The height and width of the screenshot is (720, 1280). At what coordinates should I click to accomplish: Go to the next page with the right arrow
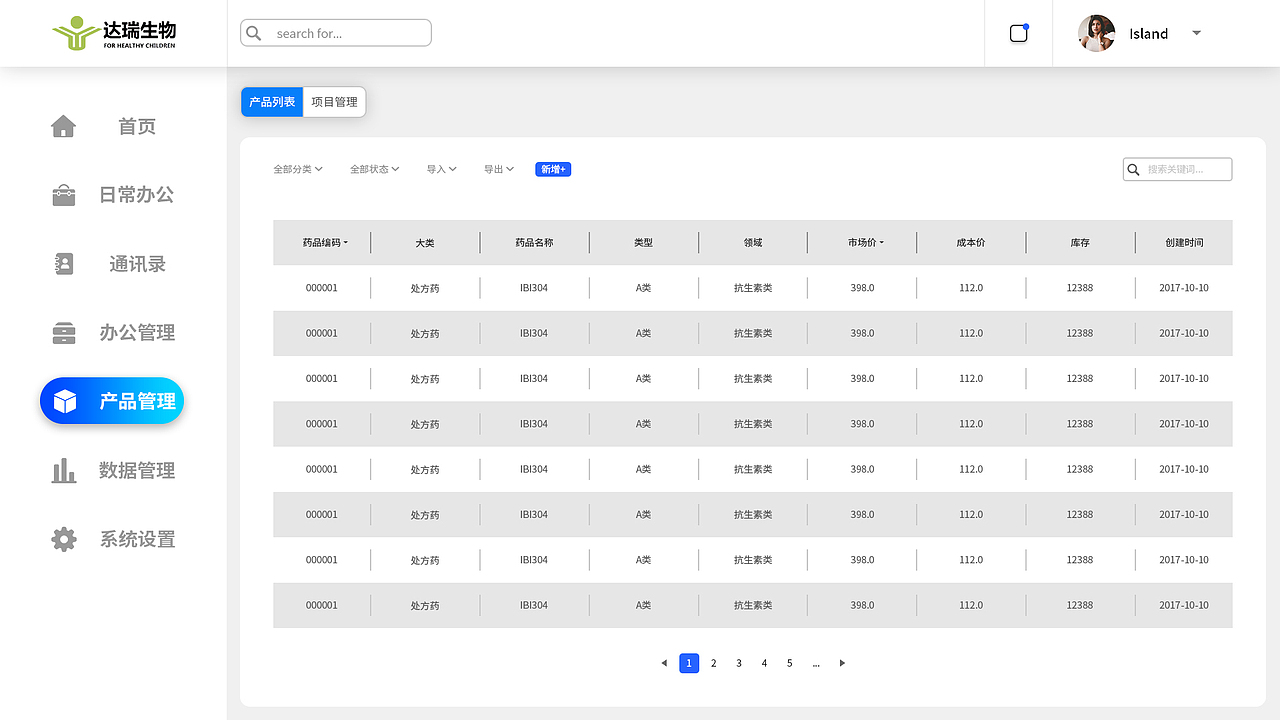(842, 663)
